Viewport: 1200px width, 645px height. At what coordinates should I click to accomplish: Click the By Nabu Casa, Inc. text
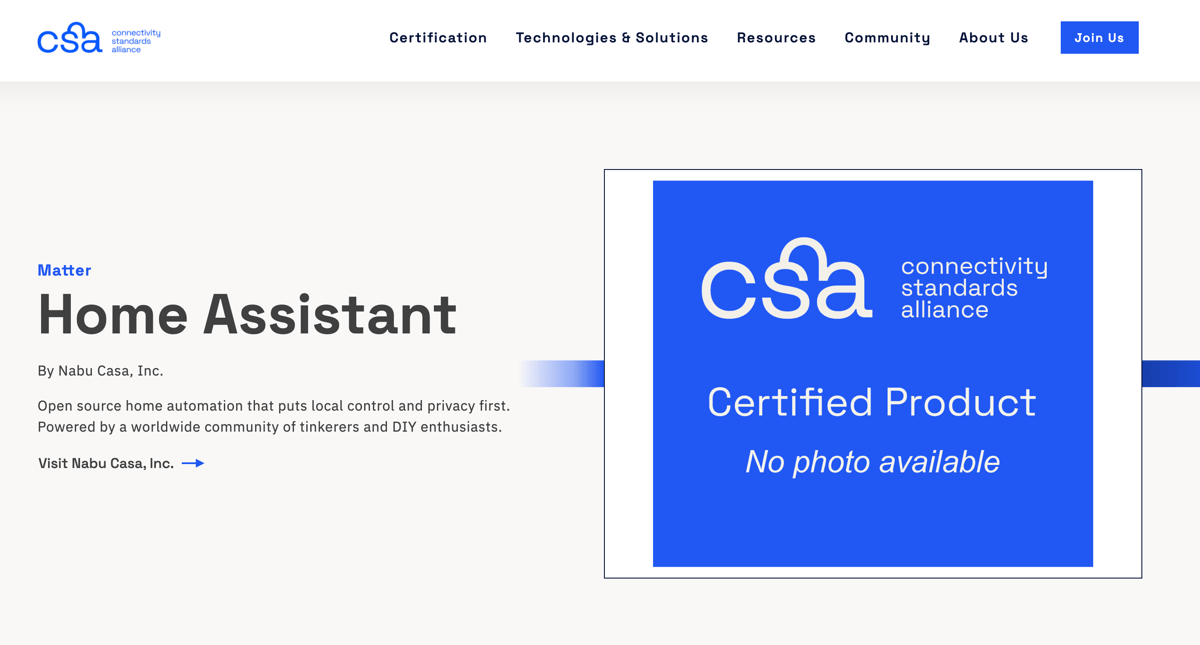click(100, 370)
